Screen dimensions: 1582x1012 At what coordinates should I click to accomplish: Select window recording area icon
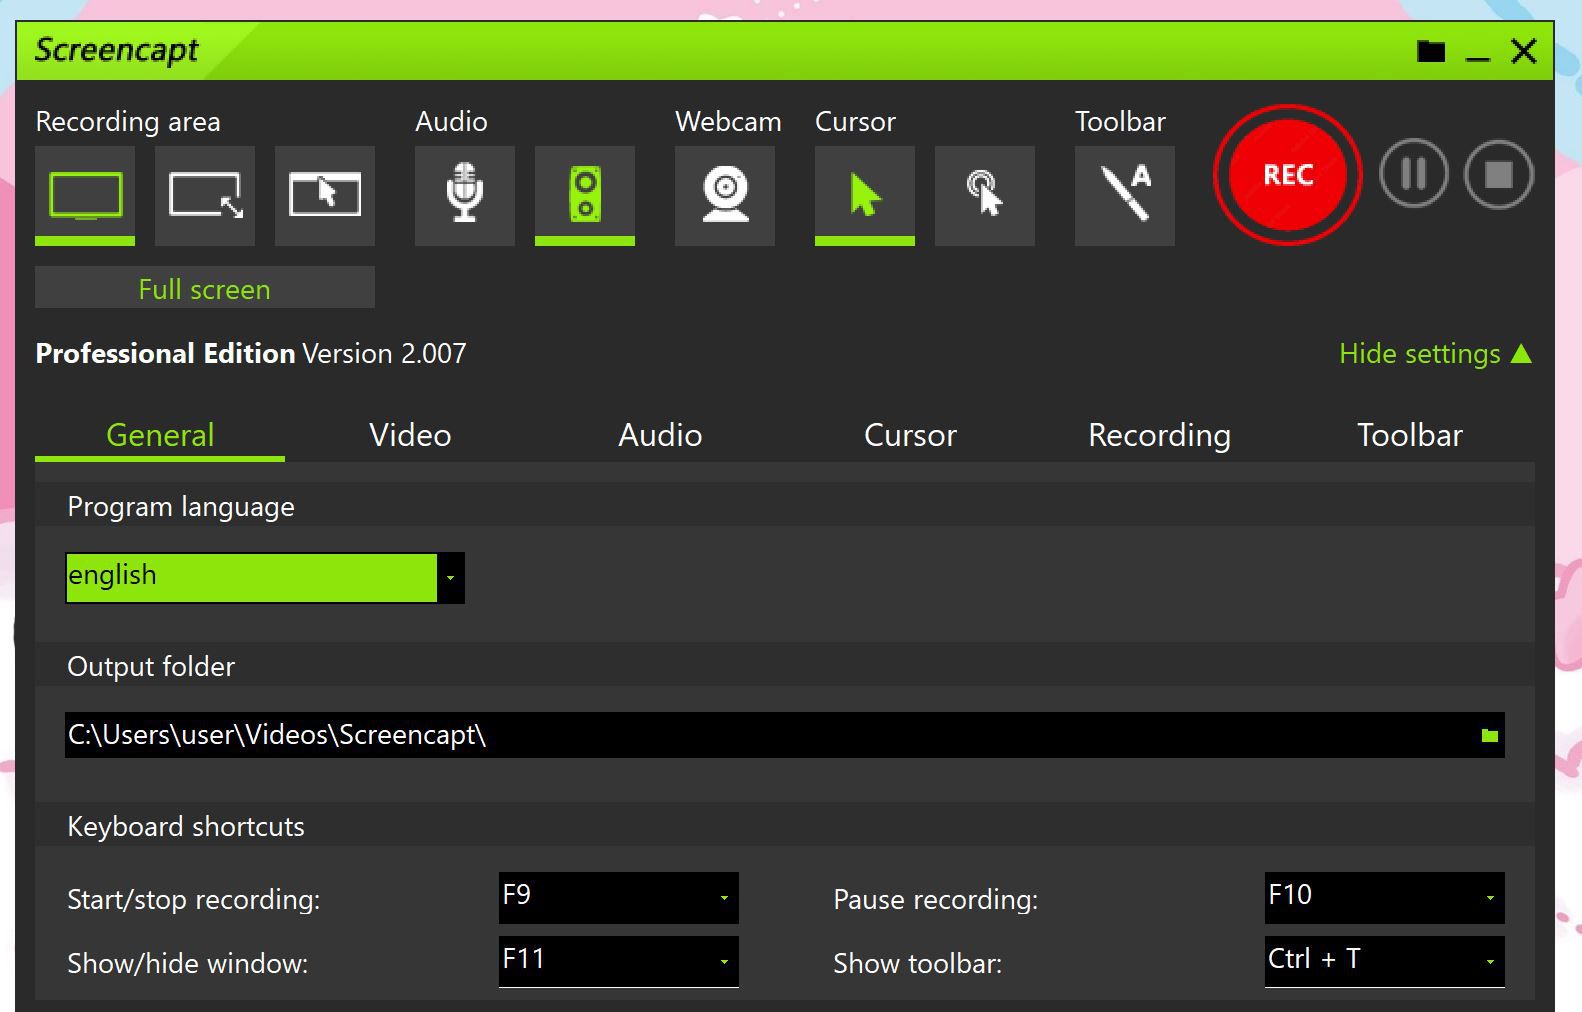coord(325,195)
